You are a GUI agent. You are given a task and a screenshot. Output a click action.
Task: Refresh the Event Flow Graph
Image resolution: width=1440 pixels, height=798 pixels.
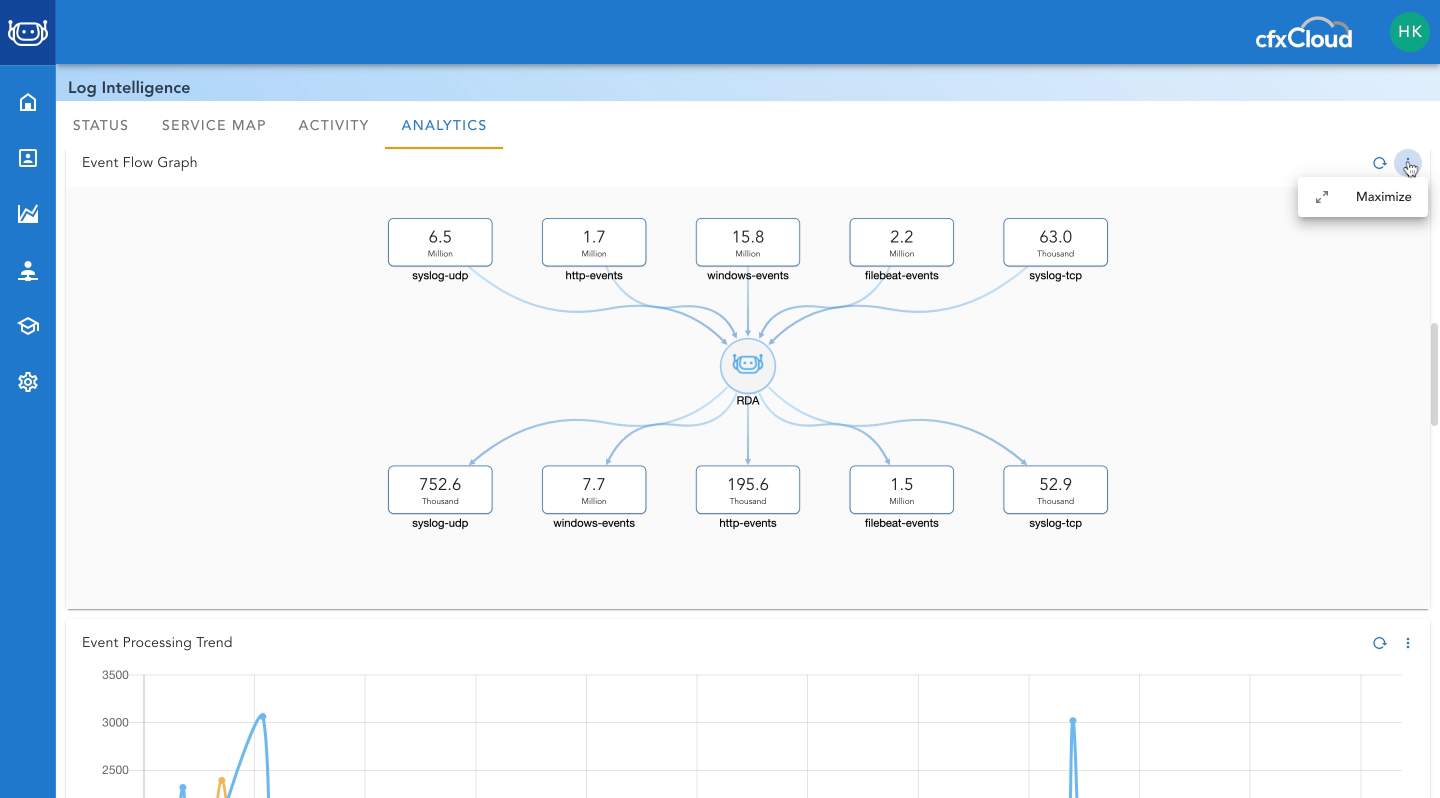point(1379,163)
